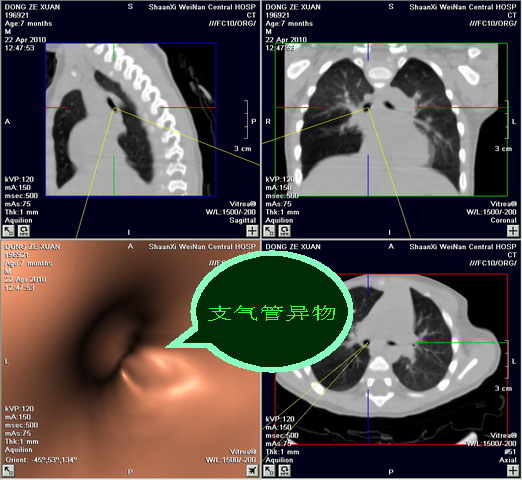Toggle the crosshair plus icon in Axial view
The image size is (522, 480).
[513, 470]
